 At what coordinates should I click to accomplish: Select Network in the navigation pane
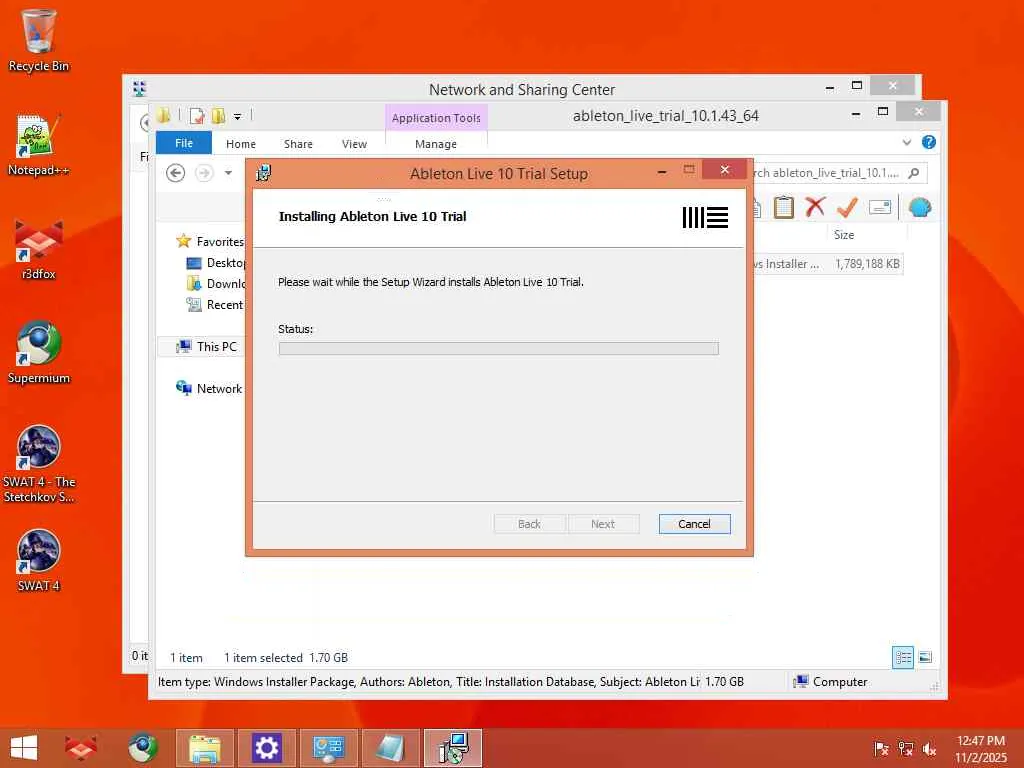coord(209,389)
